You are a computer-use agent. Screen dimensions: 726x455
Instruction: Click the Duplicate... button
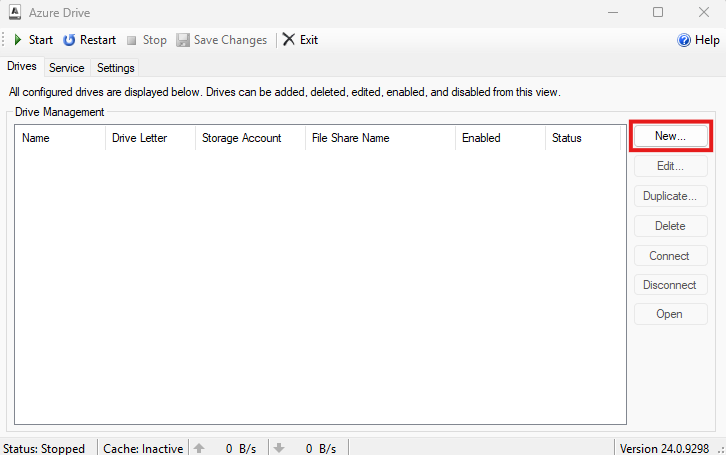670,196
